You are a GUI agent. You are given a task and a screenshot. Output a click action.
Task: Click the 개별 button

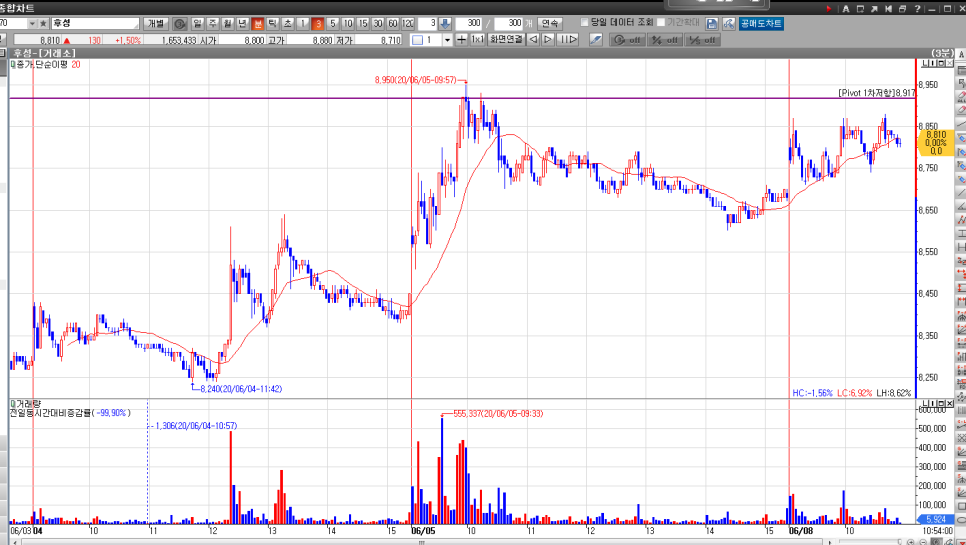pos(155,23)
